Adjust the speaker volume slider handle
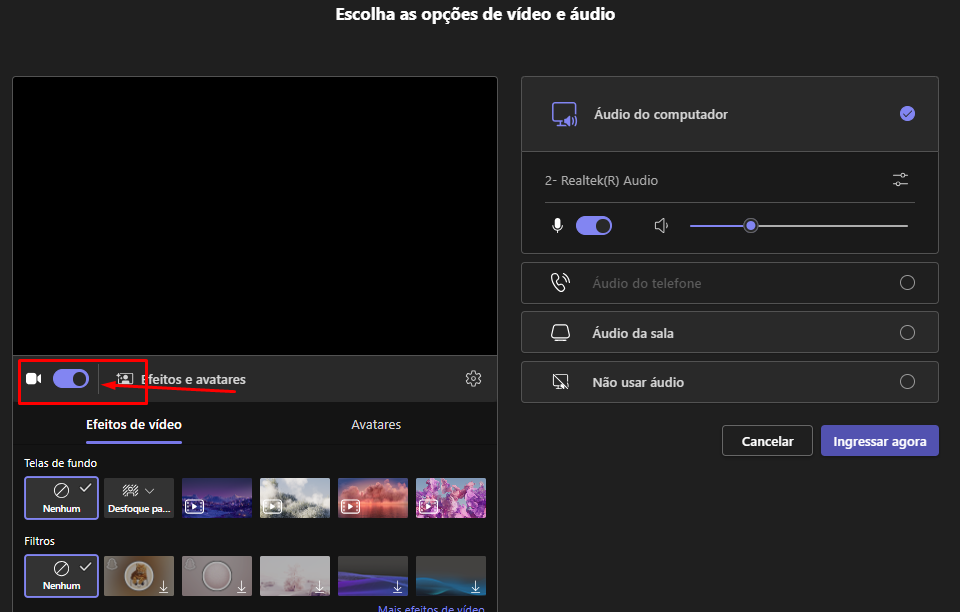This screenshot has height=612, width=960. [750, 226]
